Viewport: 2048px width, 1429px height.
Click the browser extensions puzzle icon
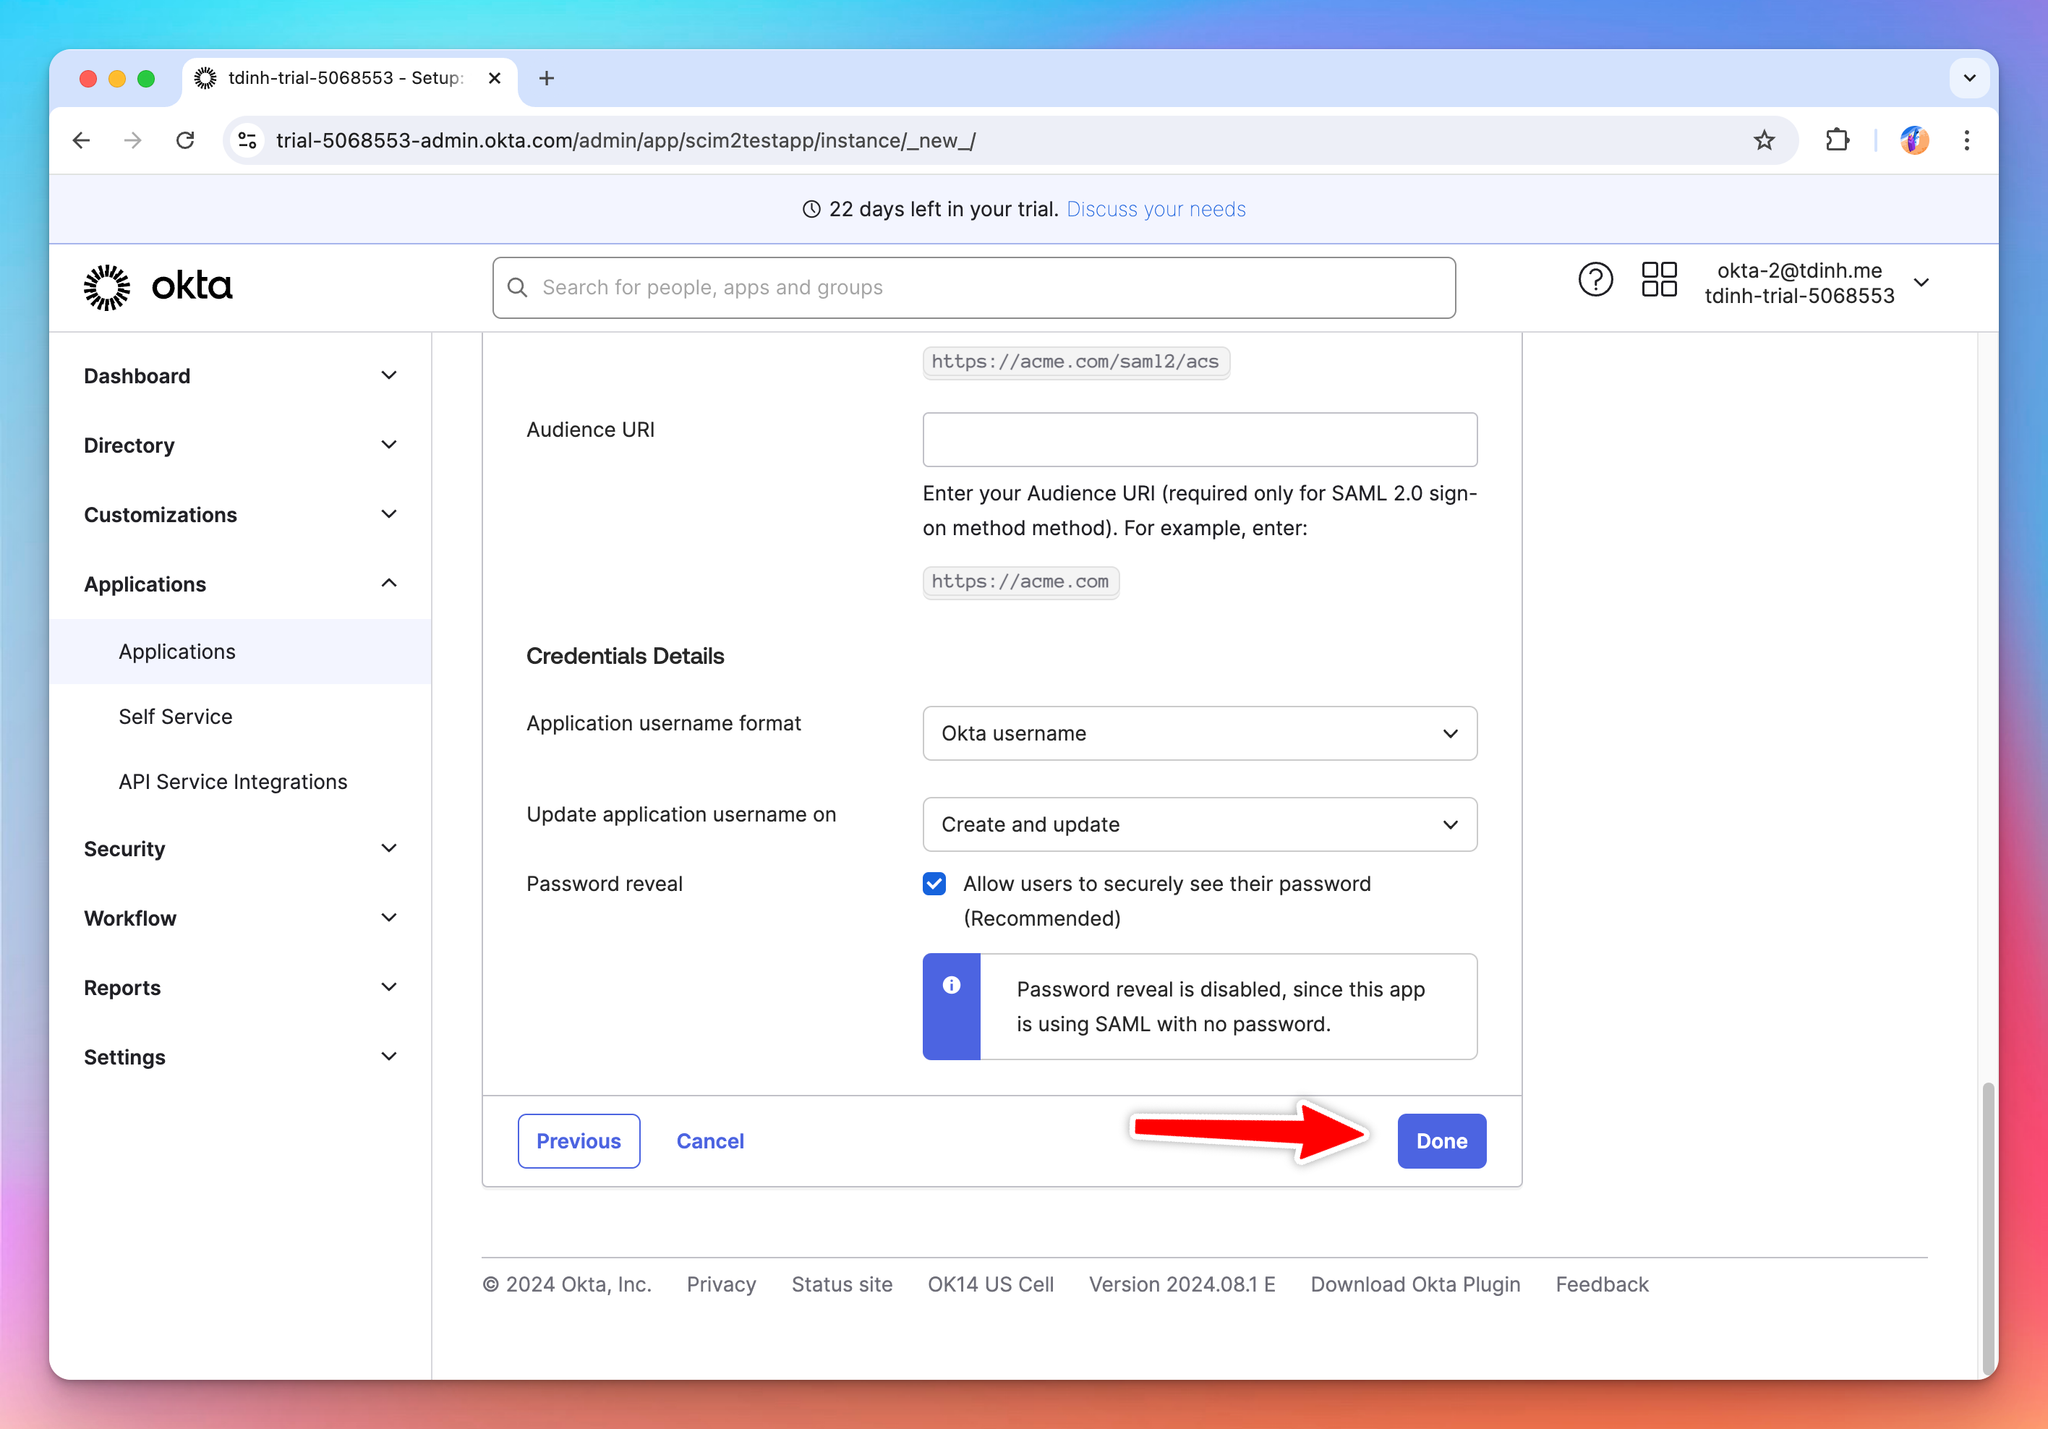pyautogui.click(x=1833, y=140)
